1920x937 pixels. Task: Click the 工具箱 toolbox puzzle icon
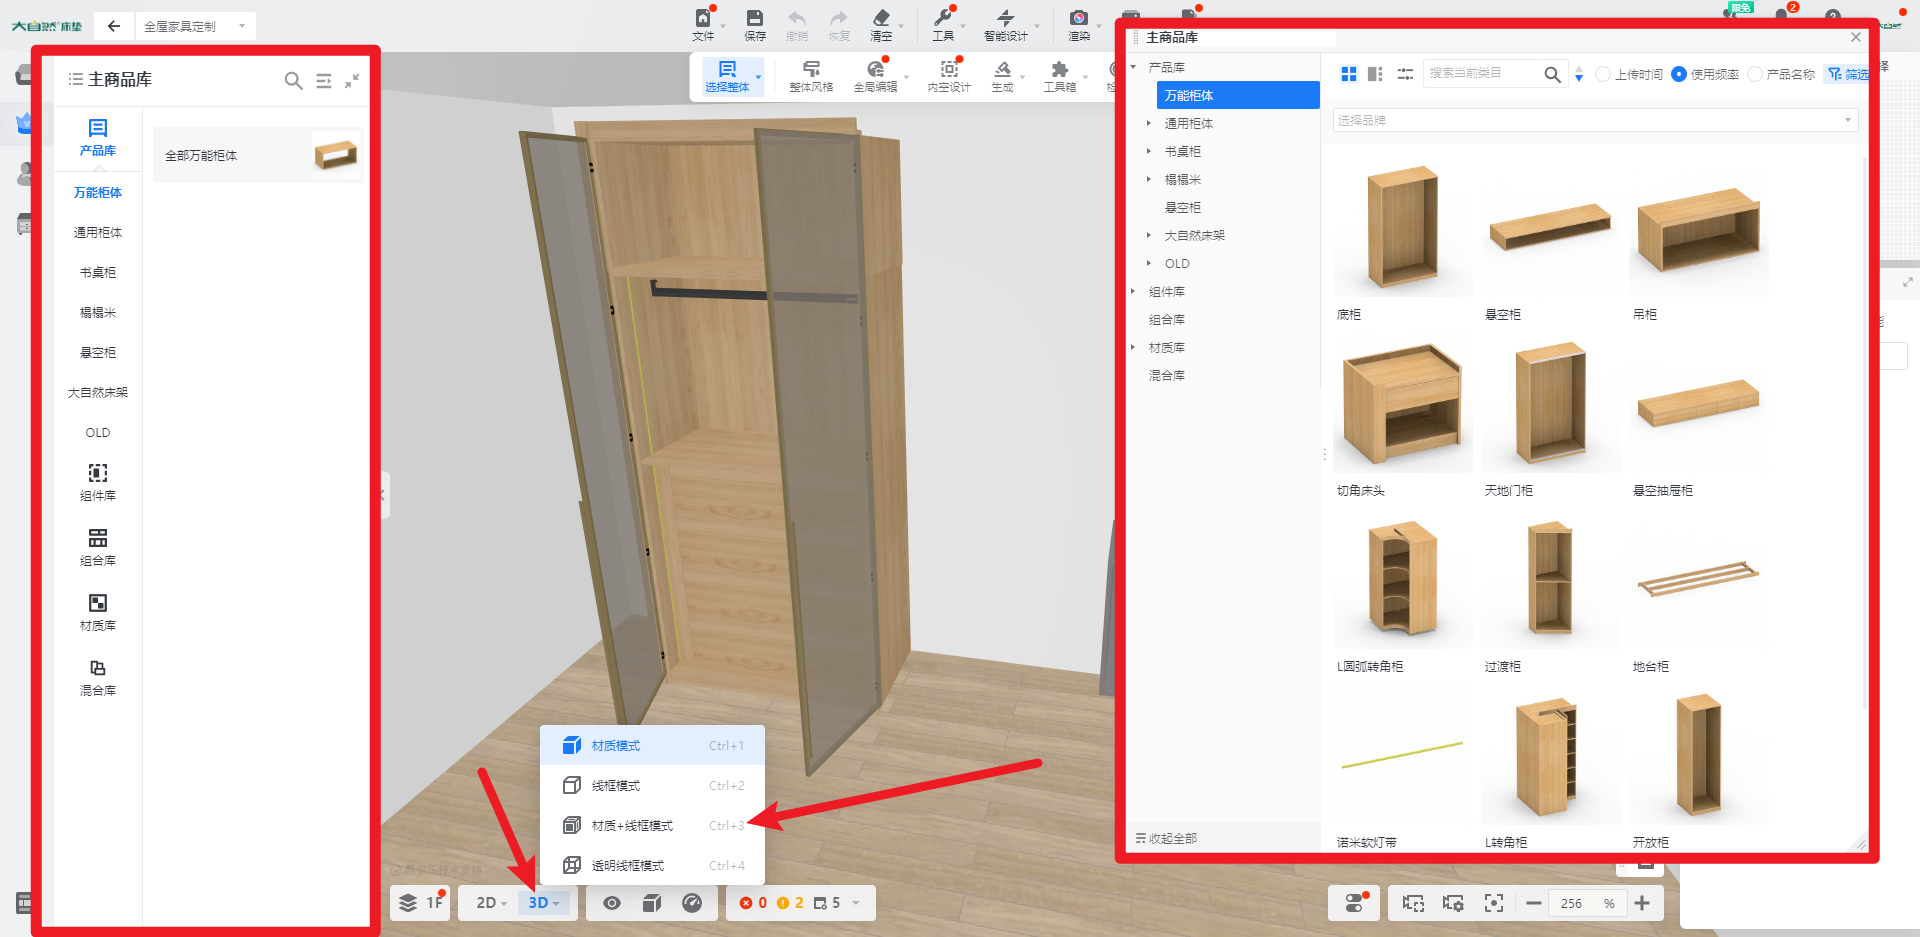pos(1059,75)
